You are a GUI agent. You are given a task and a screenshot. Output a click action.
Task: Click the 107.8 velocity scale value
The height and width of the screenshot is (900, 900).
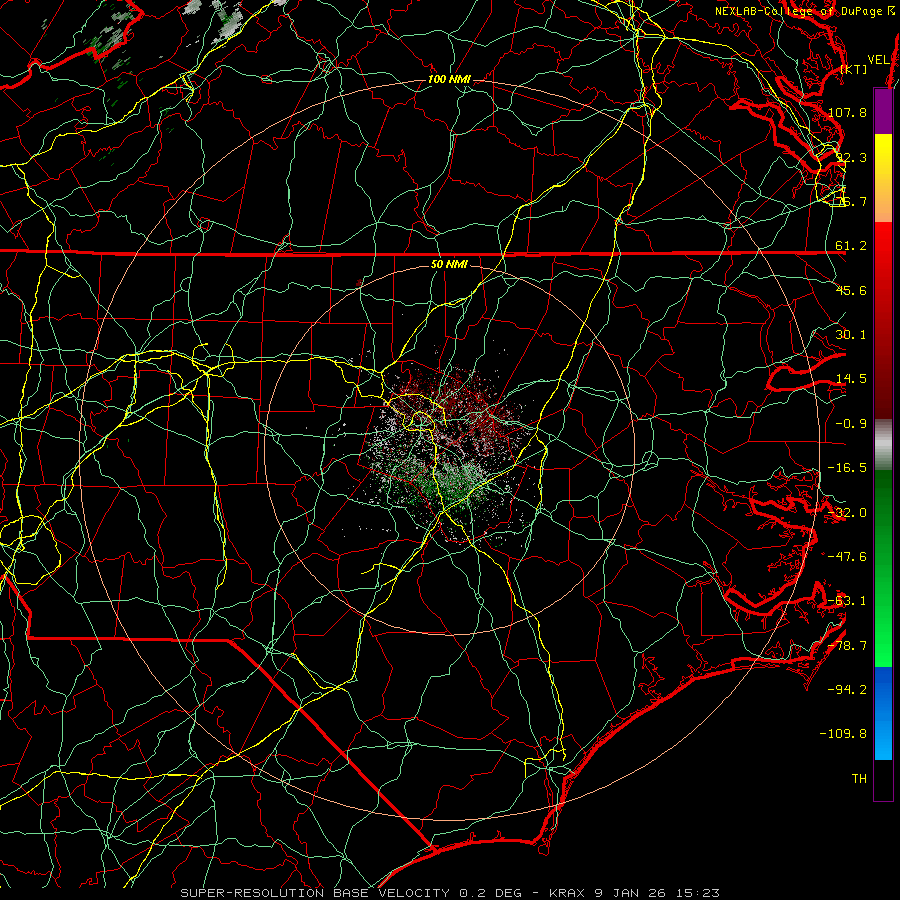tap(847, 112)
